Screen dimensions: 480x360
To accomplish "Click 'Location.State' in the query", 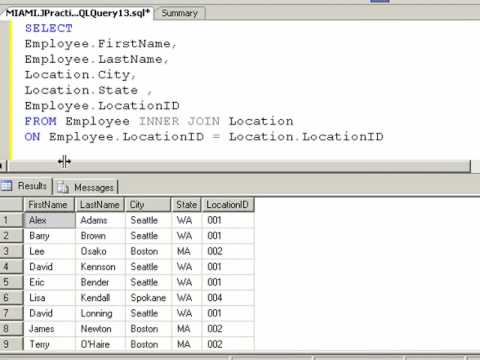I will (x=81, y=90).
